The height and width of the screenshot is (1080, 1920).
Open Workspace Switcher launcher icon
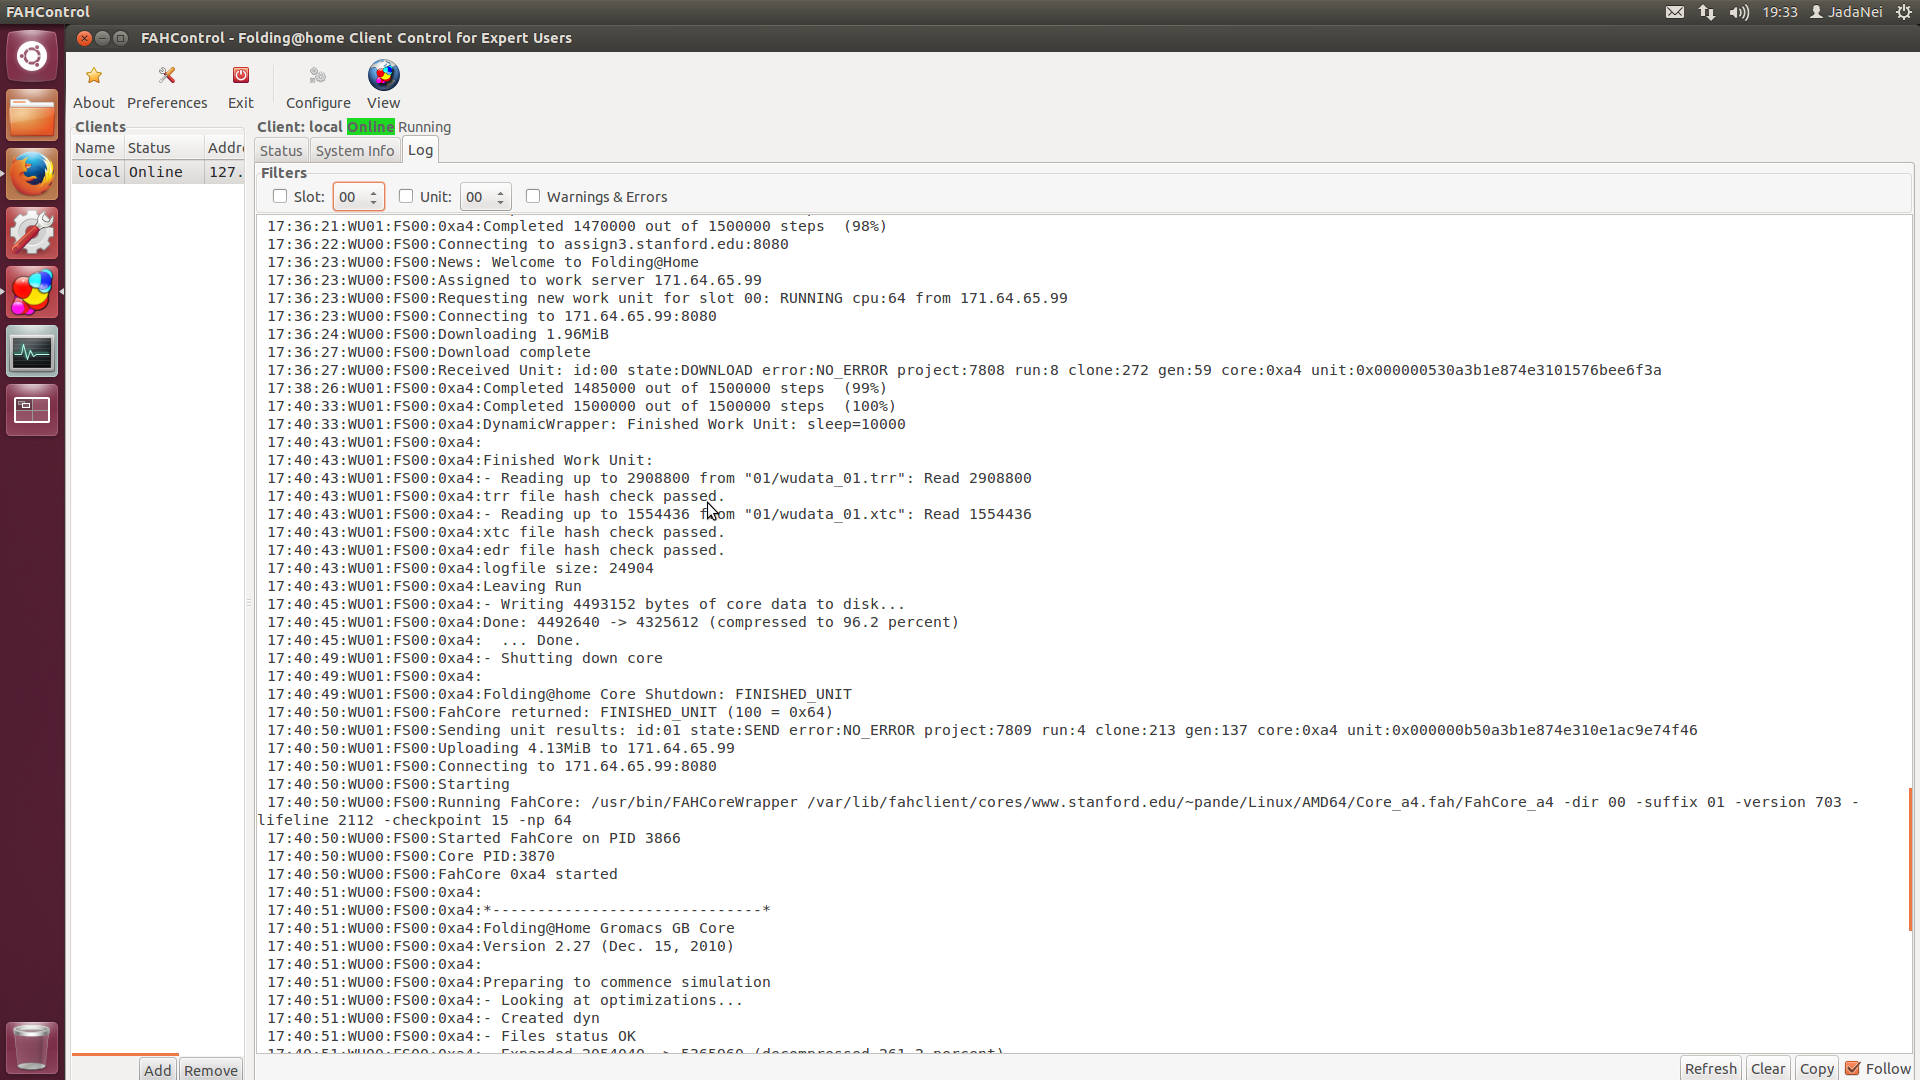tap(32, 410)
